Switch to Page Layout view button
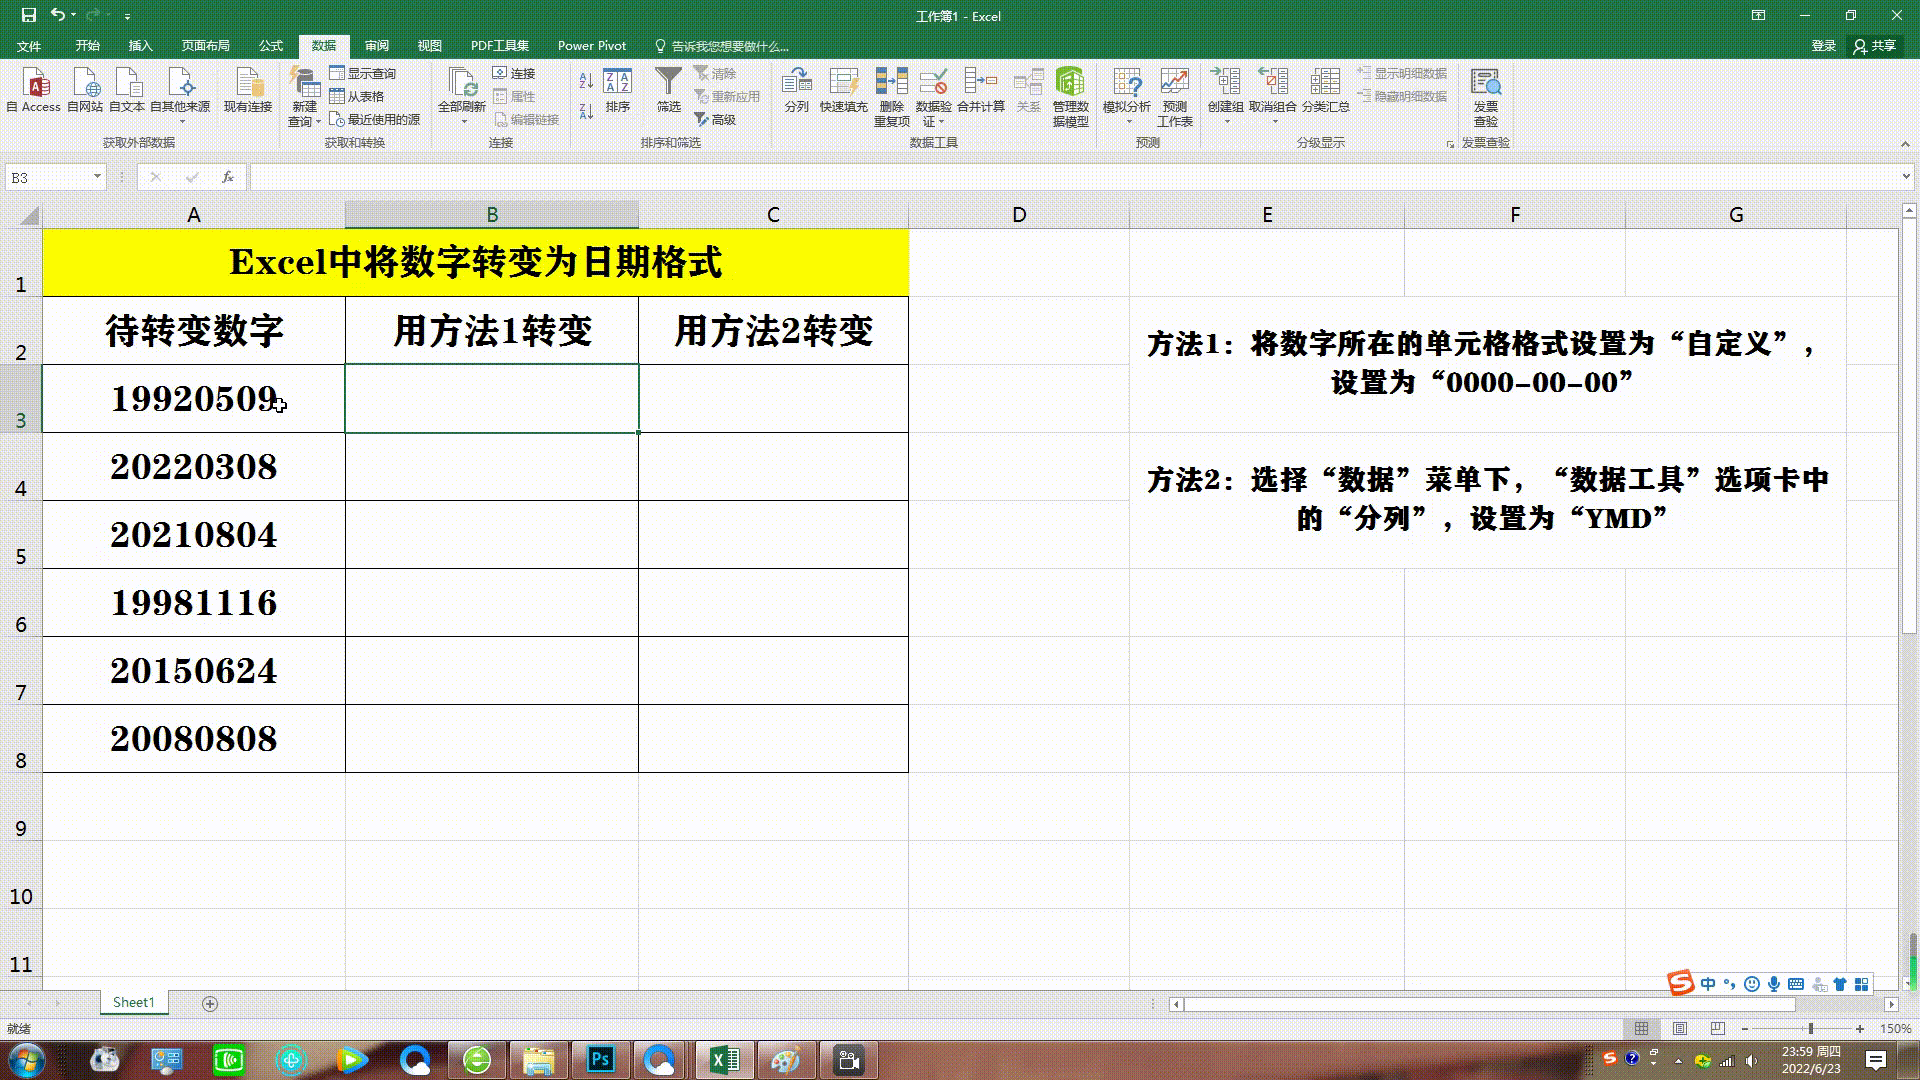Viewport: 1920px width, 1080px height. [1680, 1028]
